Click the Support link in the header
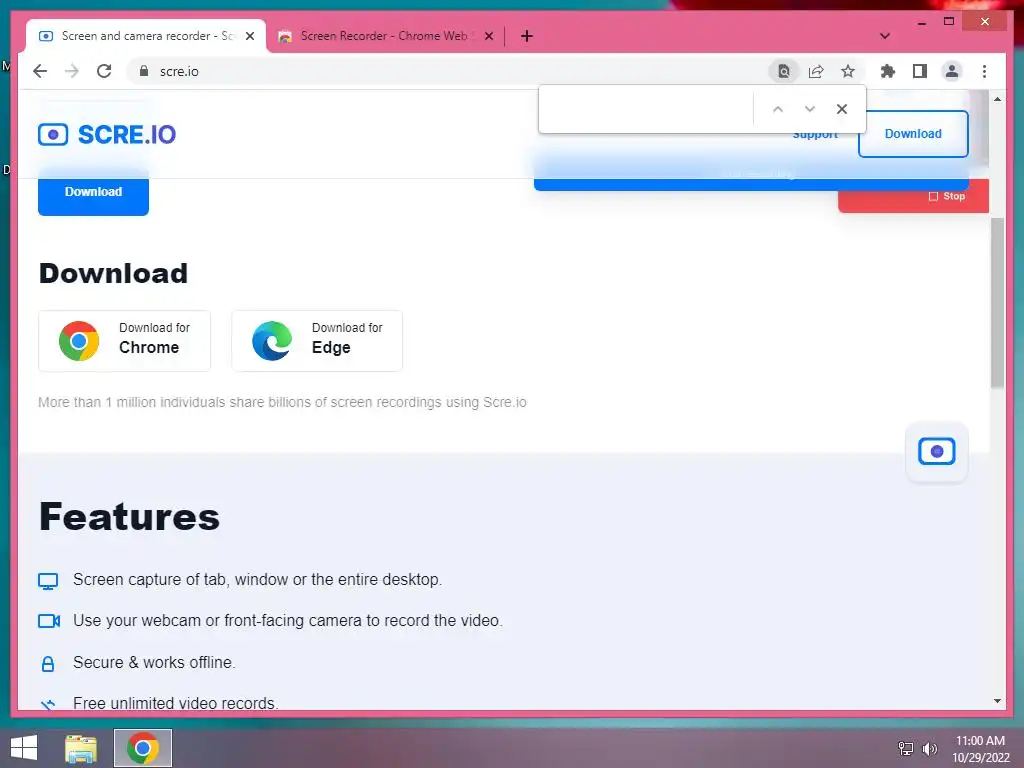Image resolution: width=1024 pixels, height=768 pixels. pyautogui.click(x=815, y=135)
